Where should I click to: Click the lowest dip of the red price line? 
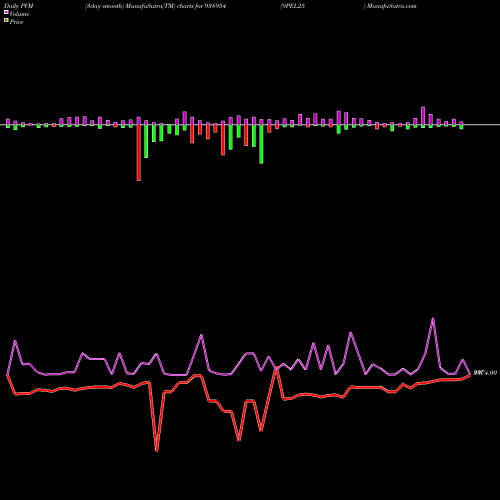[157, 450]
